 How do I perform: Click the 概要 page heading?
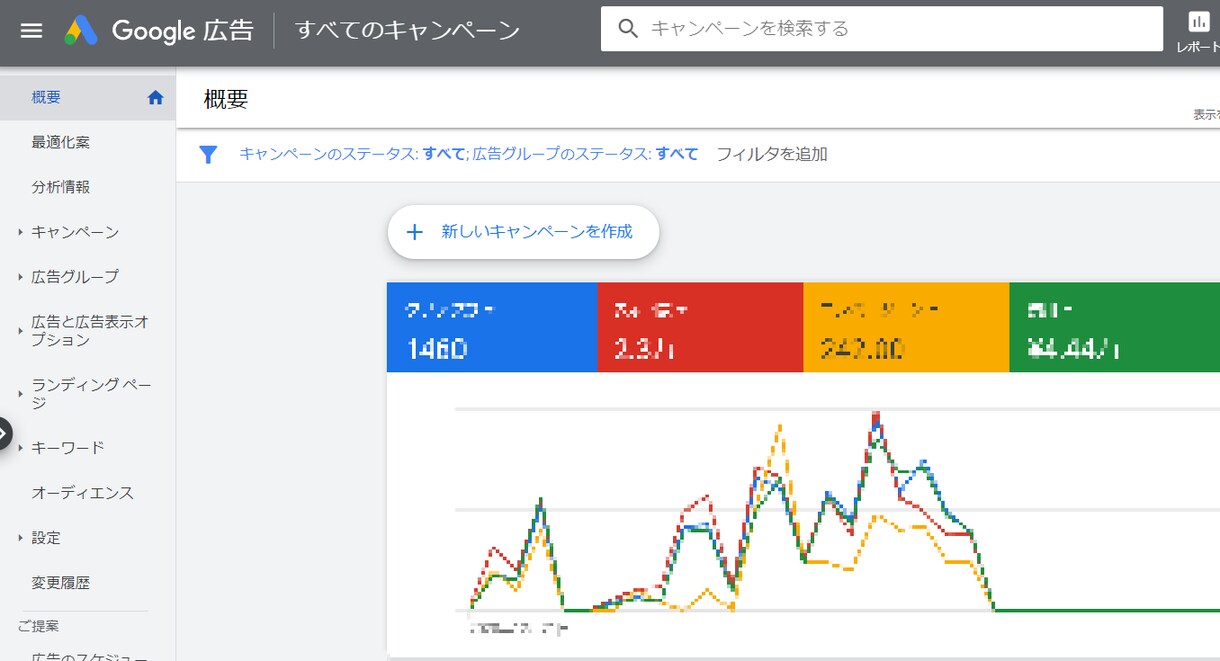[226, 99]
